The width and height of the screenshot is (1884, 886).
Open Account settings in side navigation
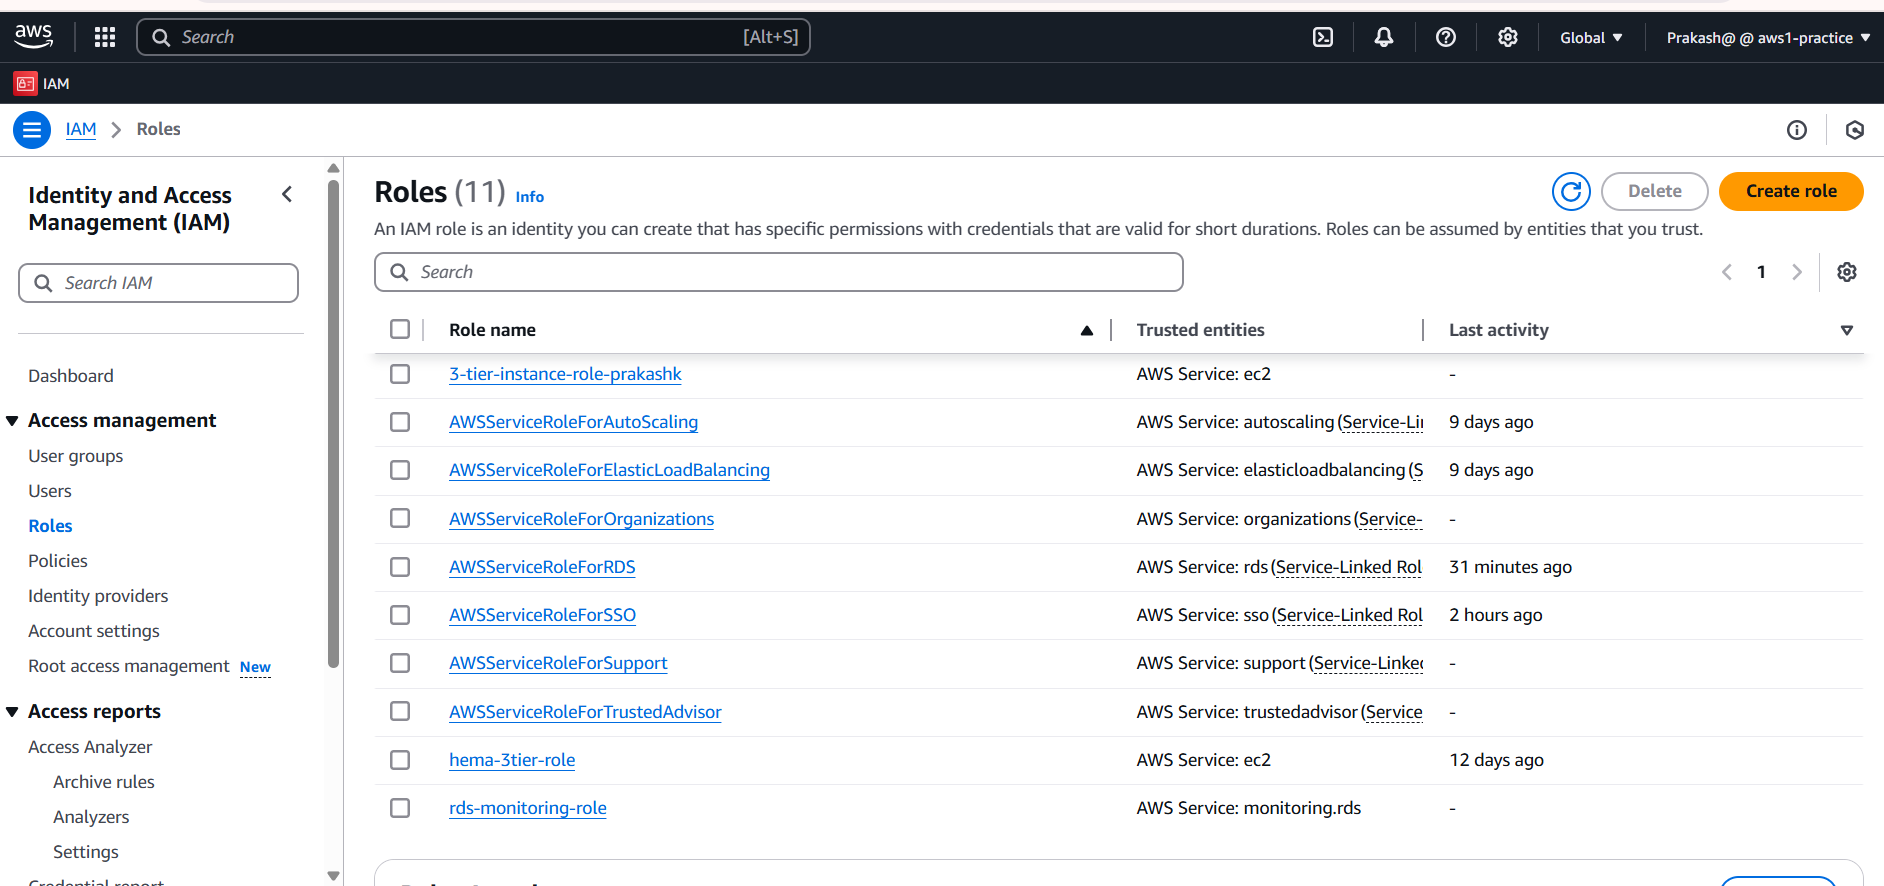pyautogui.click(x=94, y=631)
